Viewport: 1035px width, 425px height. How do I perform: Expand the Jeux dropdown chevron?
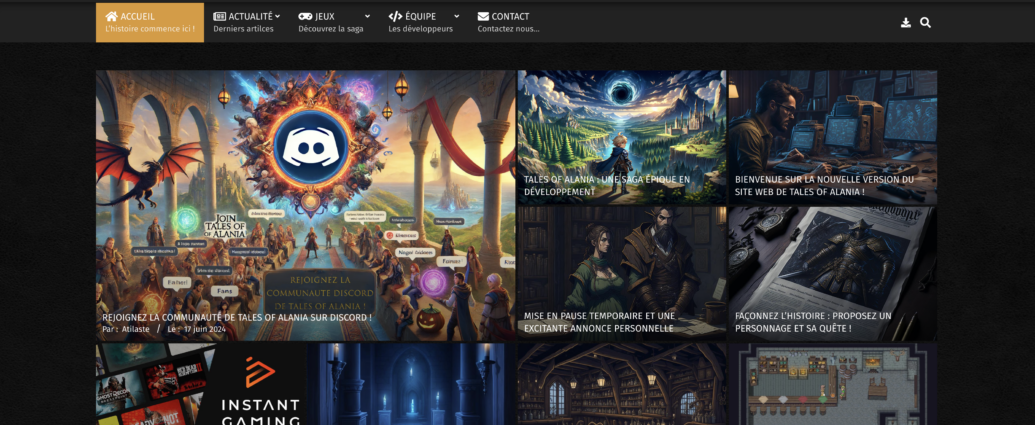(367, 16)
